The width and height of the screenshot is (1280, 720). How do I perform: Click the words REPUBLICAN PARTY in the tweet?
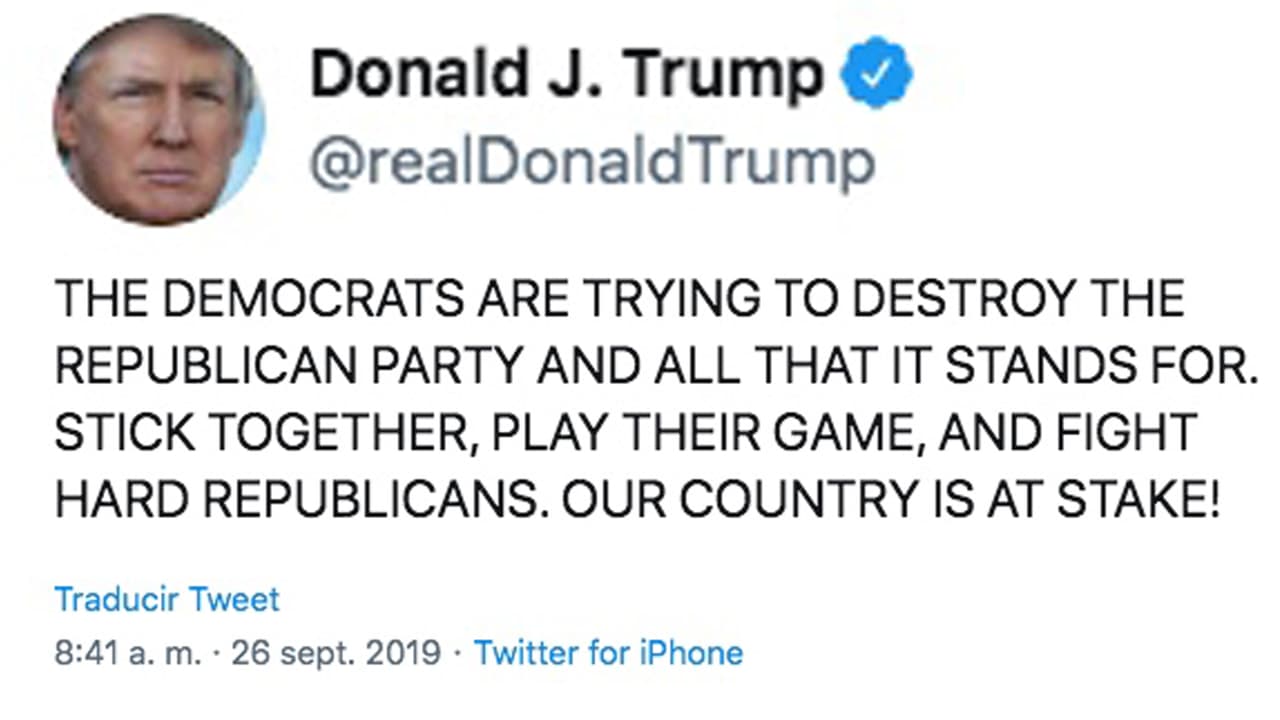[x=289, y=366]
